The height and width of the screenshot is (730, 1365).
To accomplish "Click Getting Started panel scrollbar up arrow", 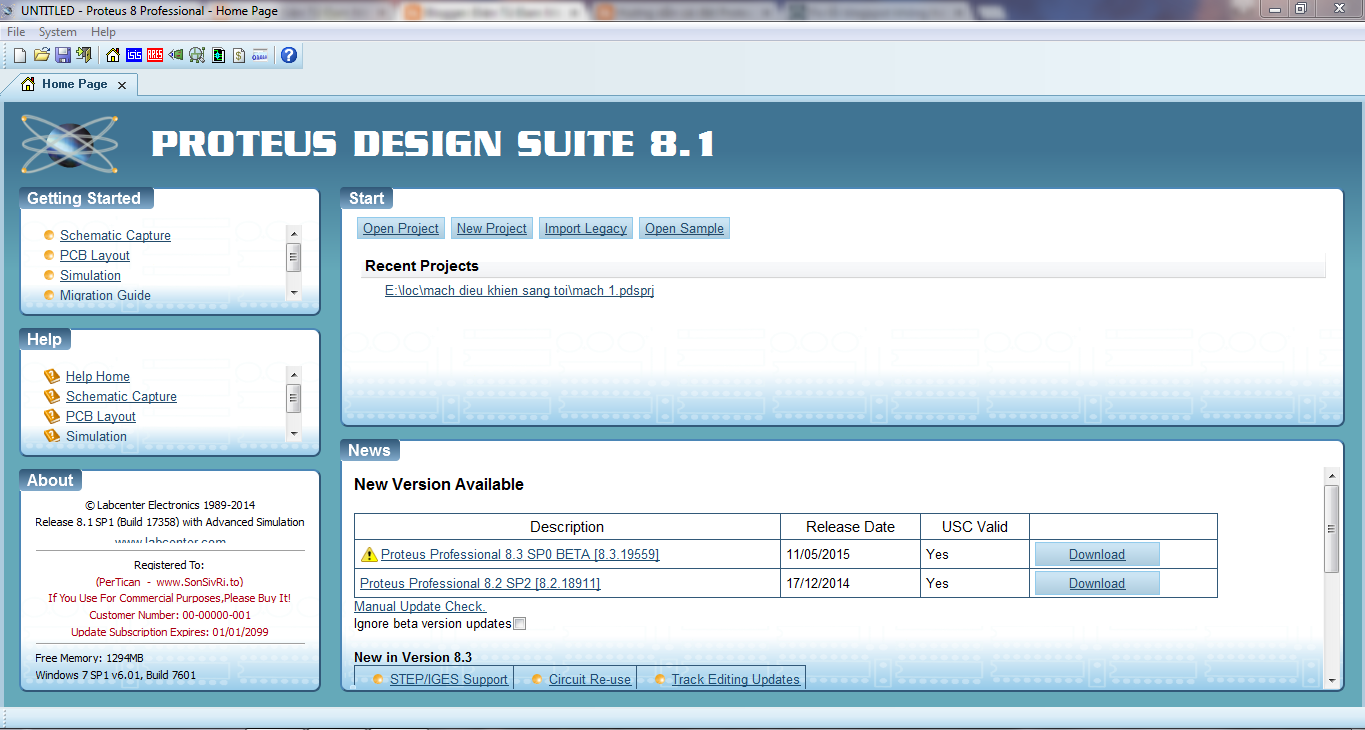I will [294, 232].
